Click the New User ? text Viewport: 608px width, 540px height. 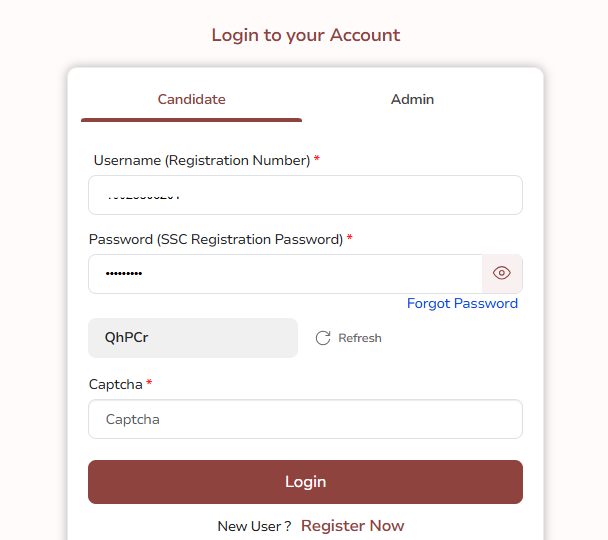pyautogui.click(x=254, y=526)
